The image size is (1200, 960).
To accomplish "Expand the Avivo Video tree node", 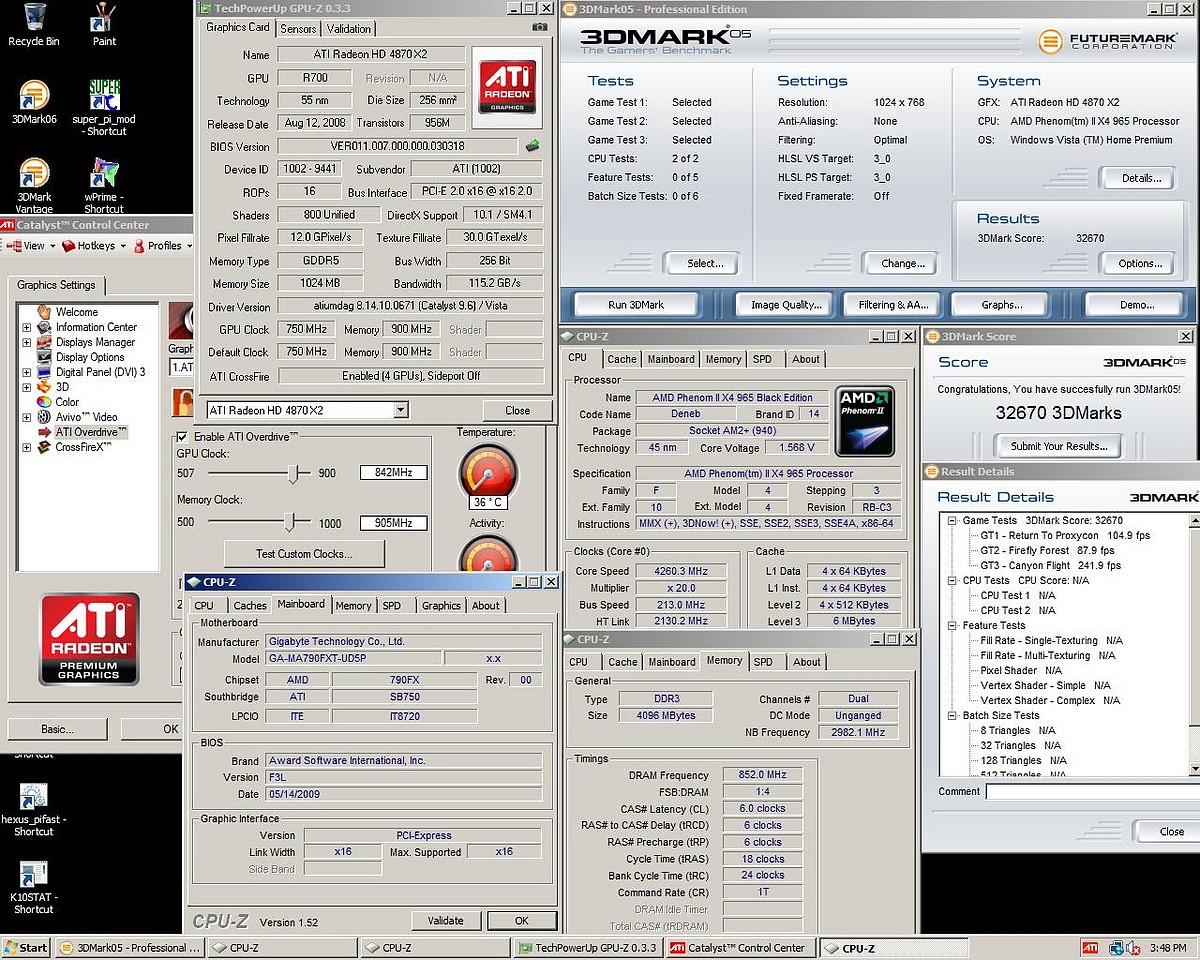I will pyautogui.click(x=26, y=417).
